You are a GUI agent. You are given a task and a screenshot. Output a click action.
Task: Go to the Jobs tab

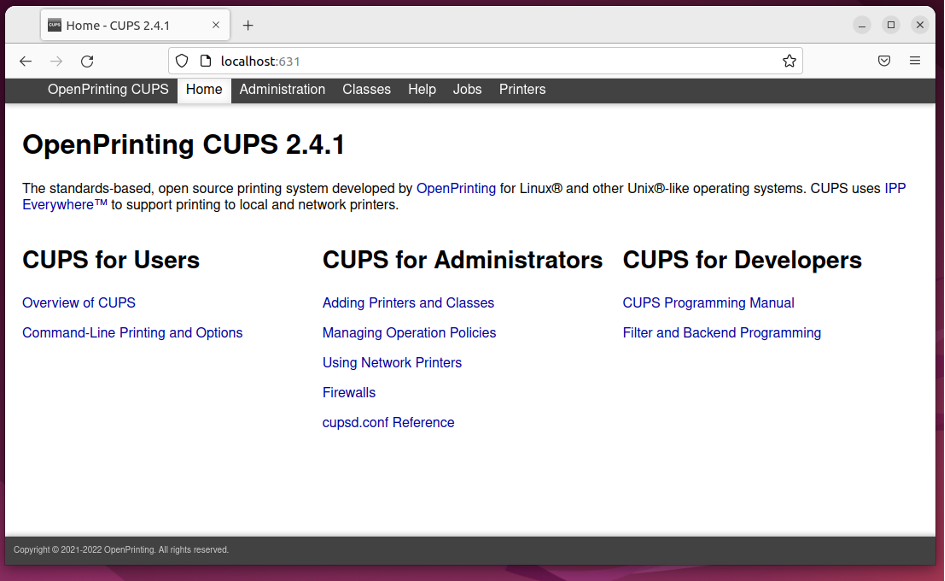point(467,90)
